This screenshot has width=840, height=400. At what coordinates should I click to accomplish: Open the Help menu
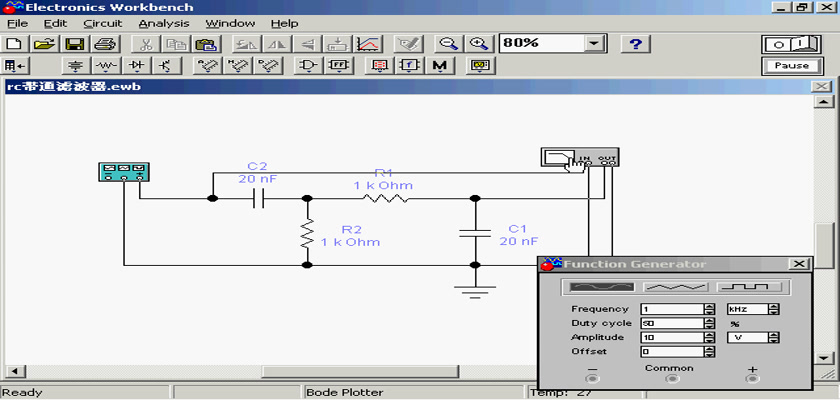pyautogui.click(x=284, y=24)
